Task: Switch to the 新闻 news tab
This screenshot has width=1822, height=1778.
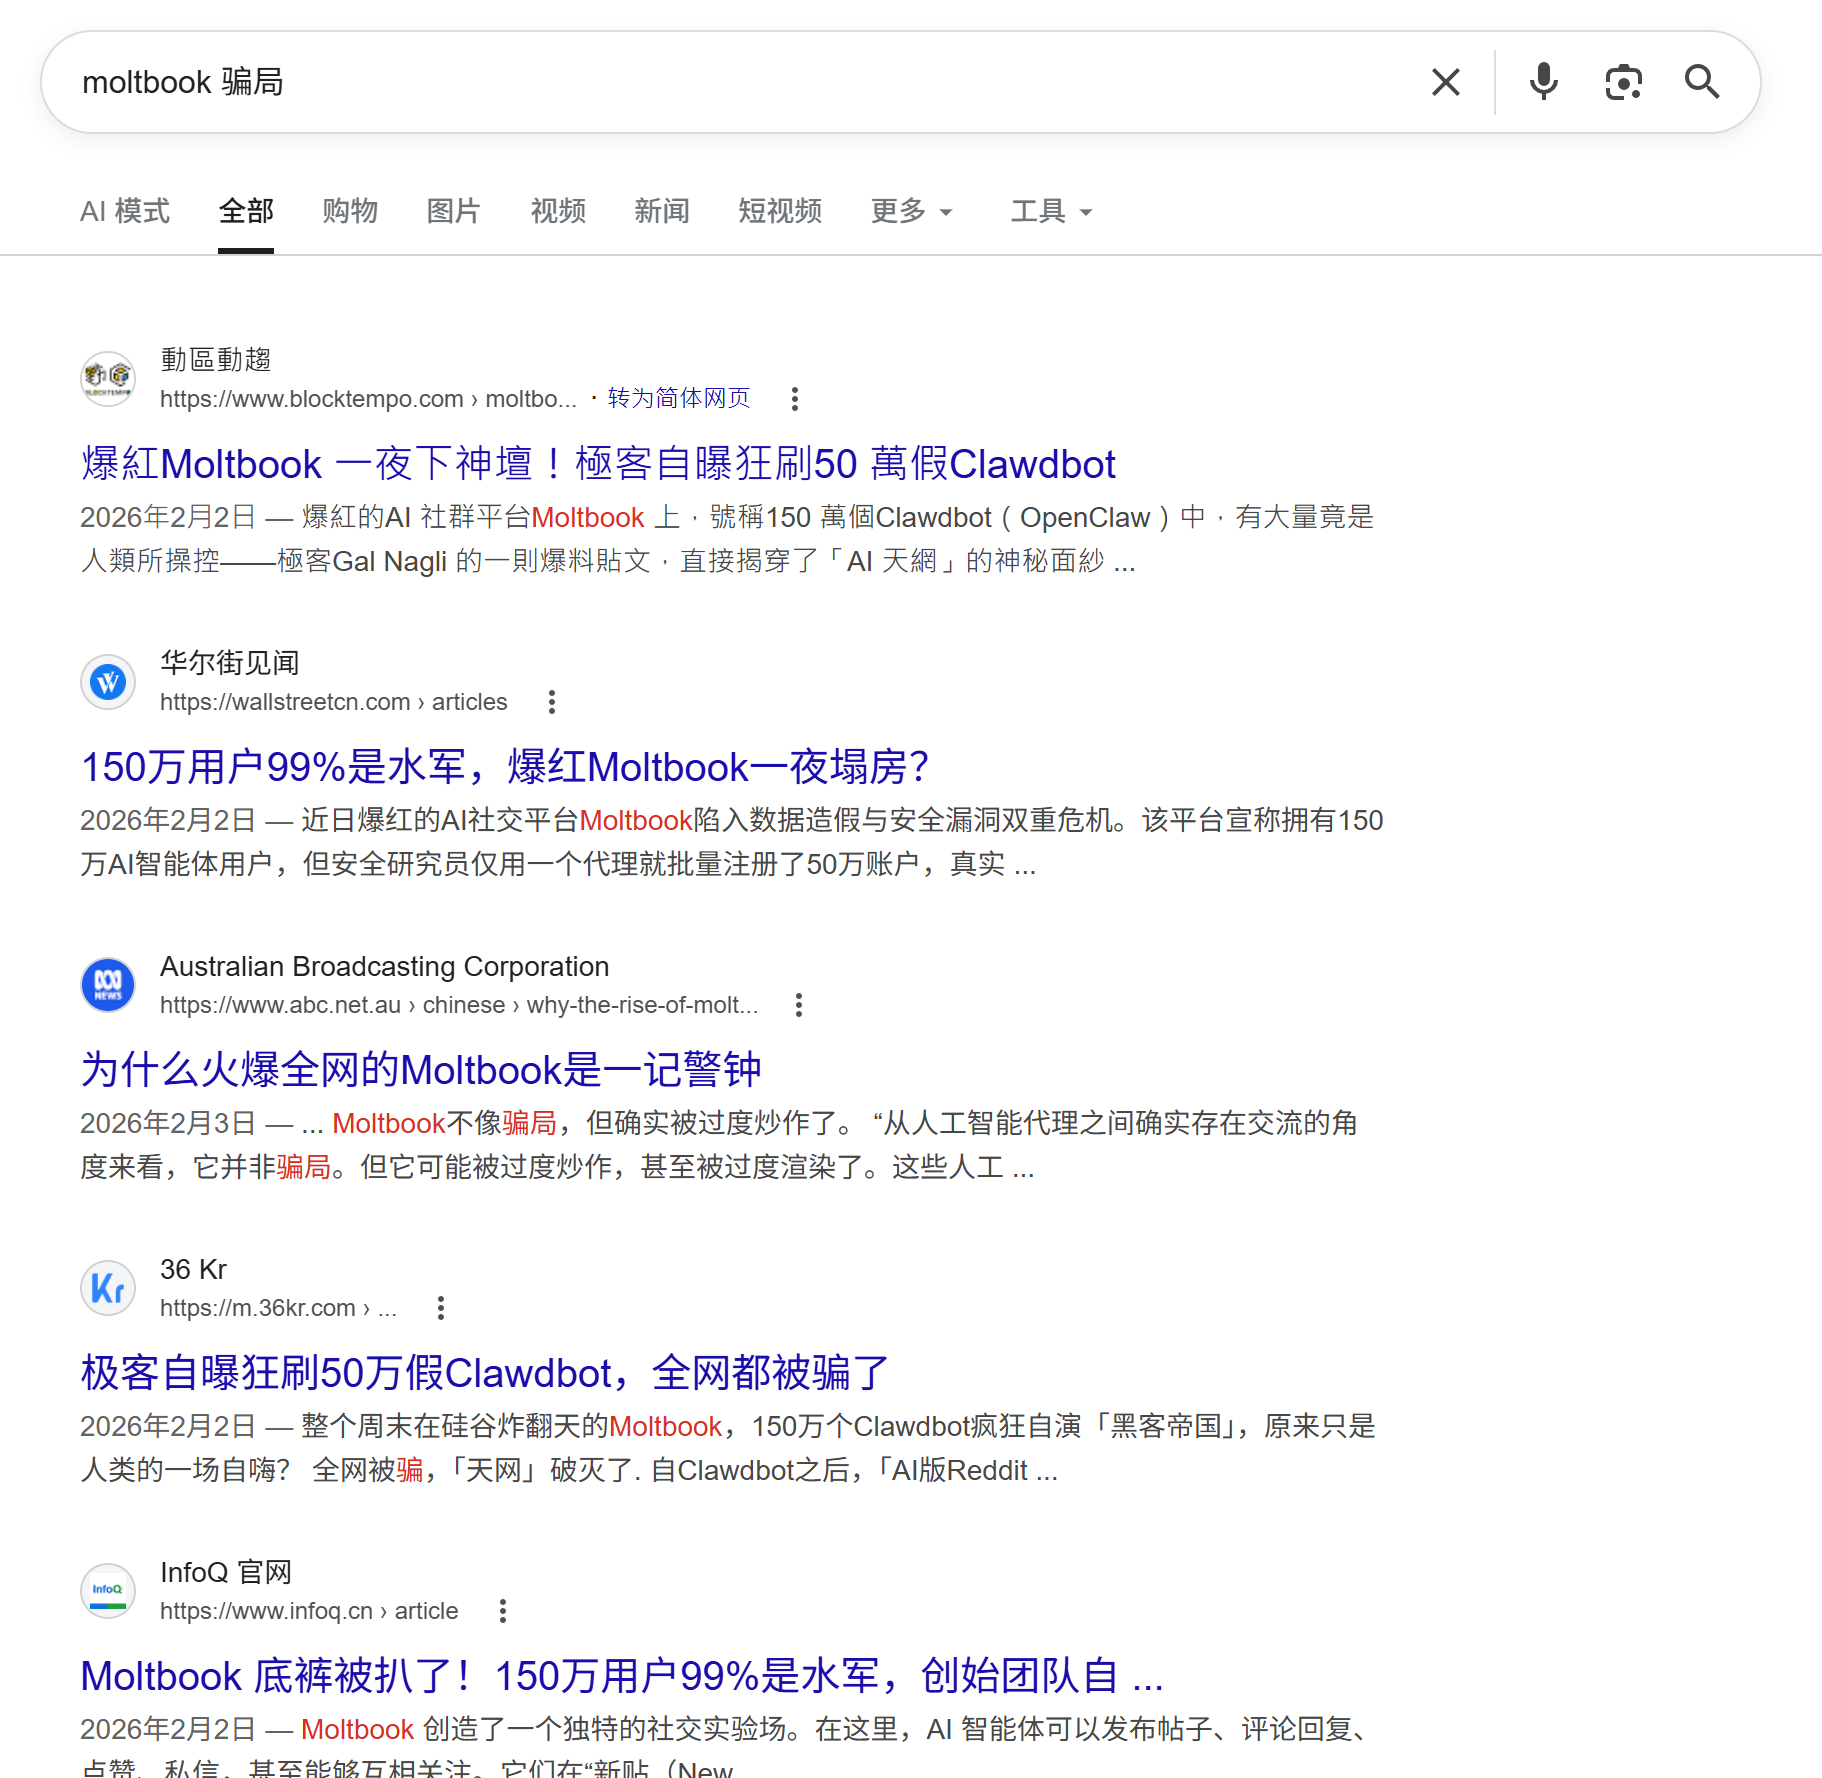Action: click(x=662, y=211)
